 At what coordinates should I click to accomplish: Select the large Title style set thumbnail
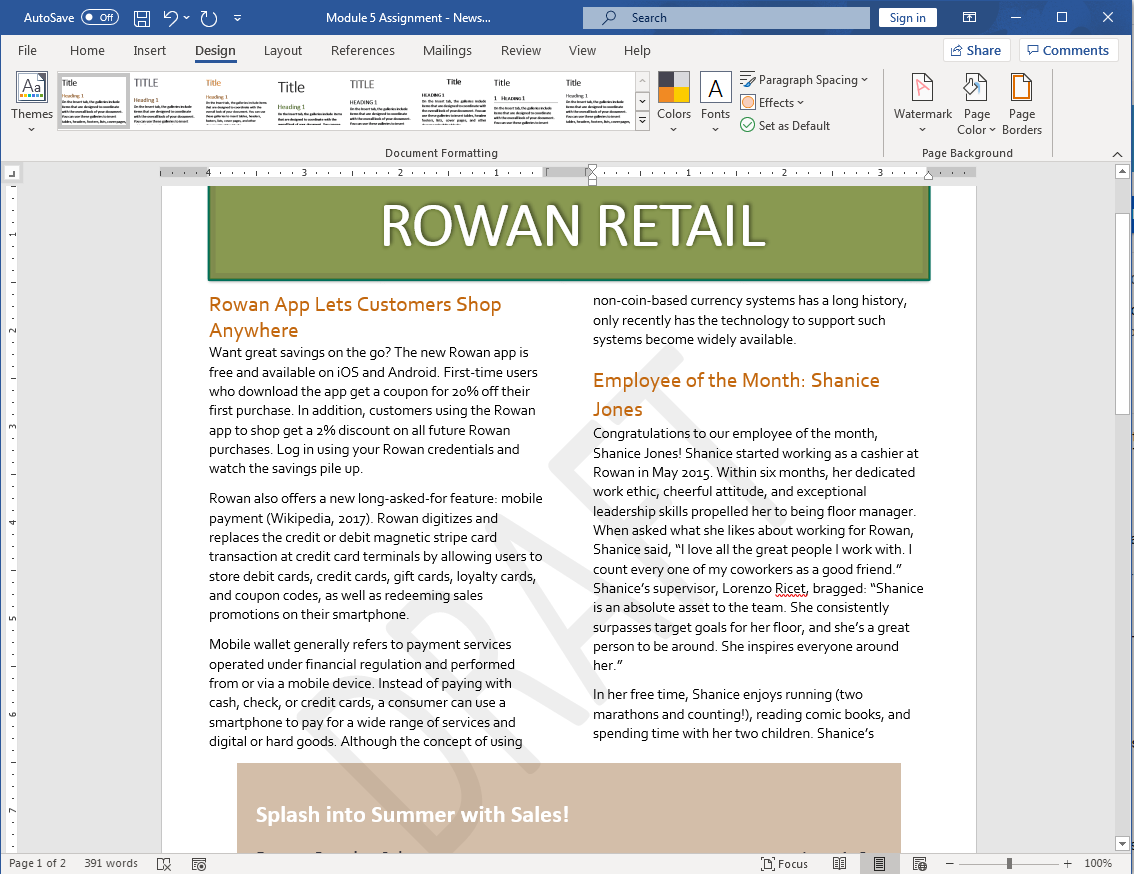coord(309,101)
